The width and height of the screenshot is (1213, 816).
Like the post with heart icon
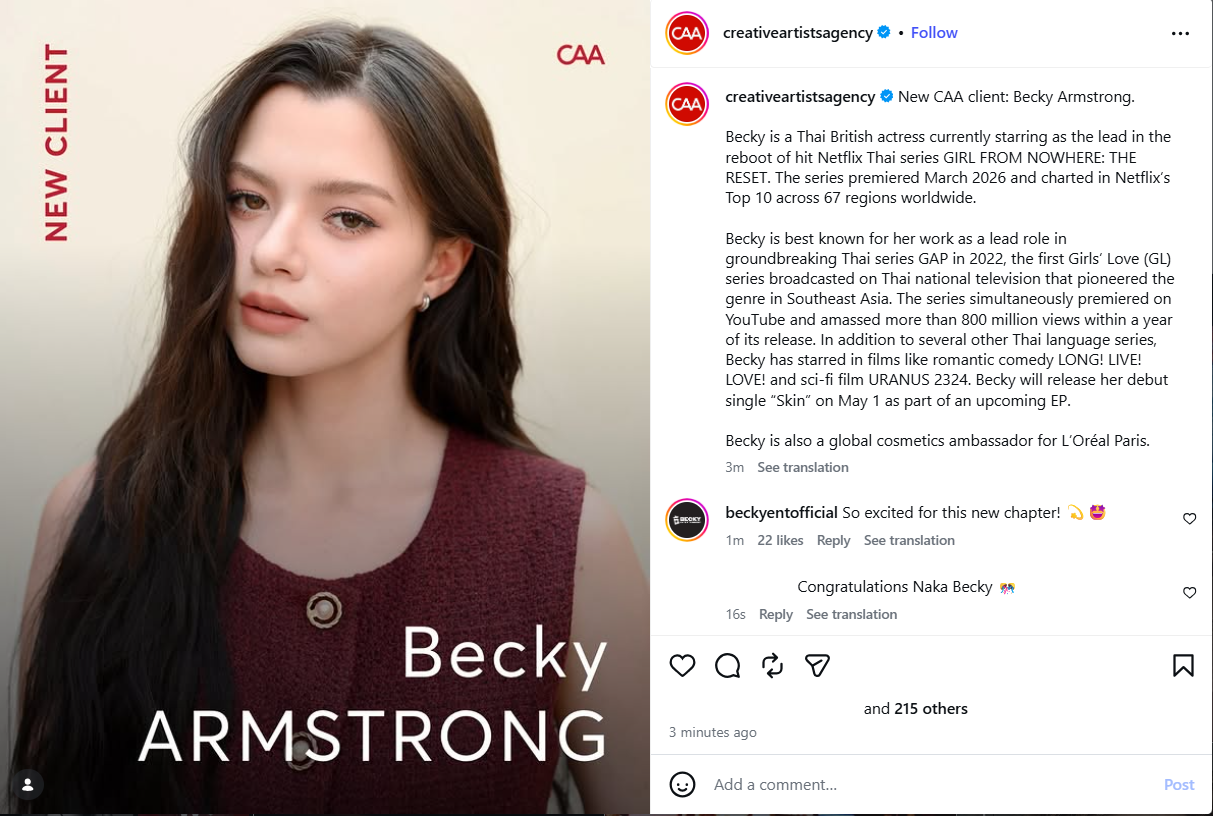point(682,666)
